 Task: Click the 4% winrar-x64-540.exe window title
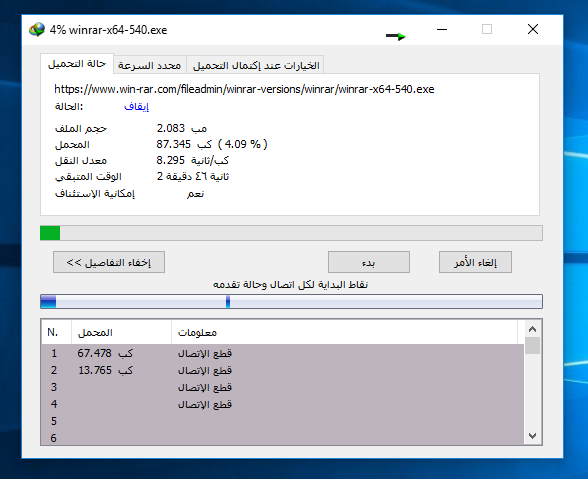pyautogui.click(x=108, y=30)
